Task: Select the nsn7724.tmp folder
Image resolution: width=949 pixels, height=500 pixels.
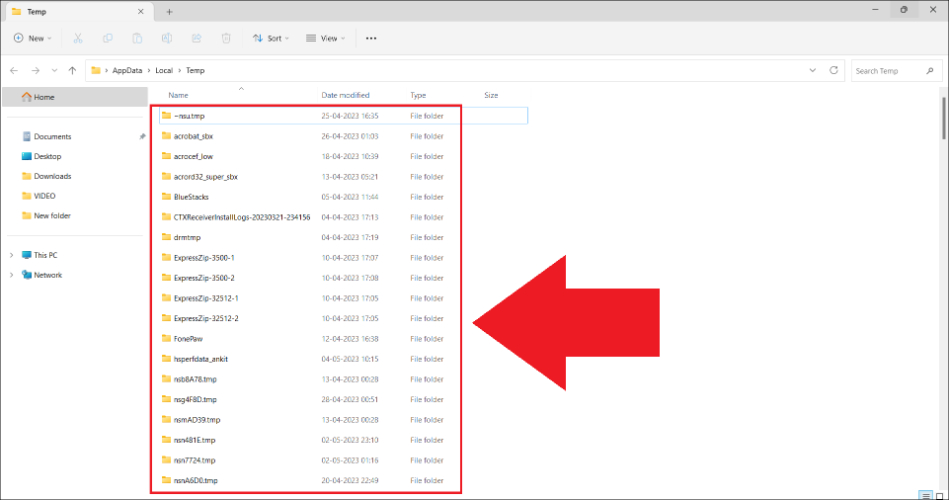Action: pos(194,461)
